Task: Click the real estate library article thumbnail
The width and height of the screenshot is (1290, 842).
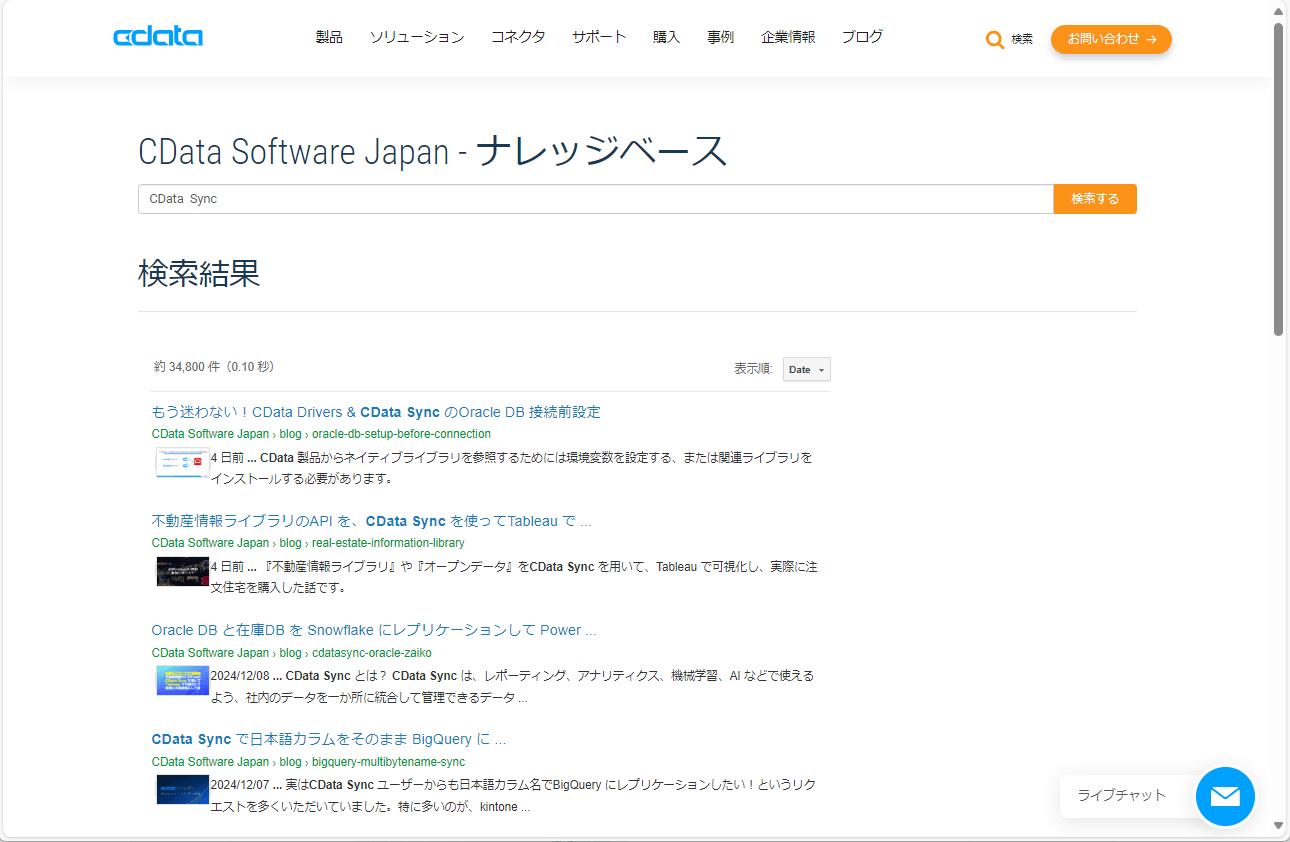Action: point(182,571)
